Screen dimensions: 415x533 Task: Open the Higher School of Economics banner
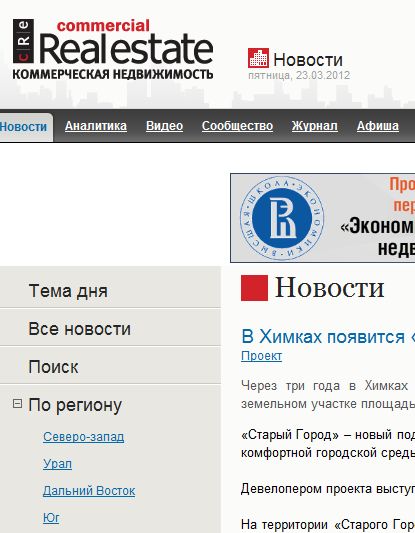[x=323, y=218]
